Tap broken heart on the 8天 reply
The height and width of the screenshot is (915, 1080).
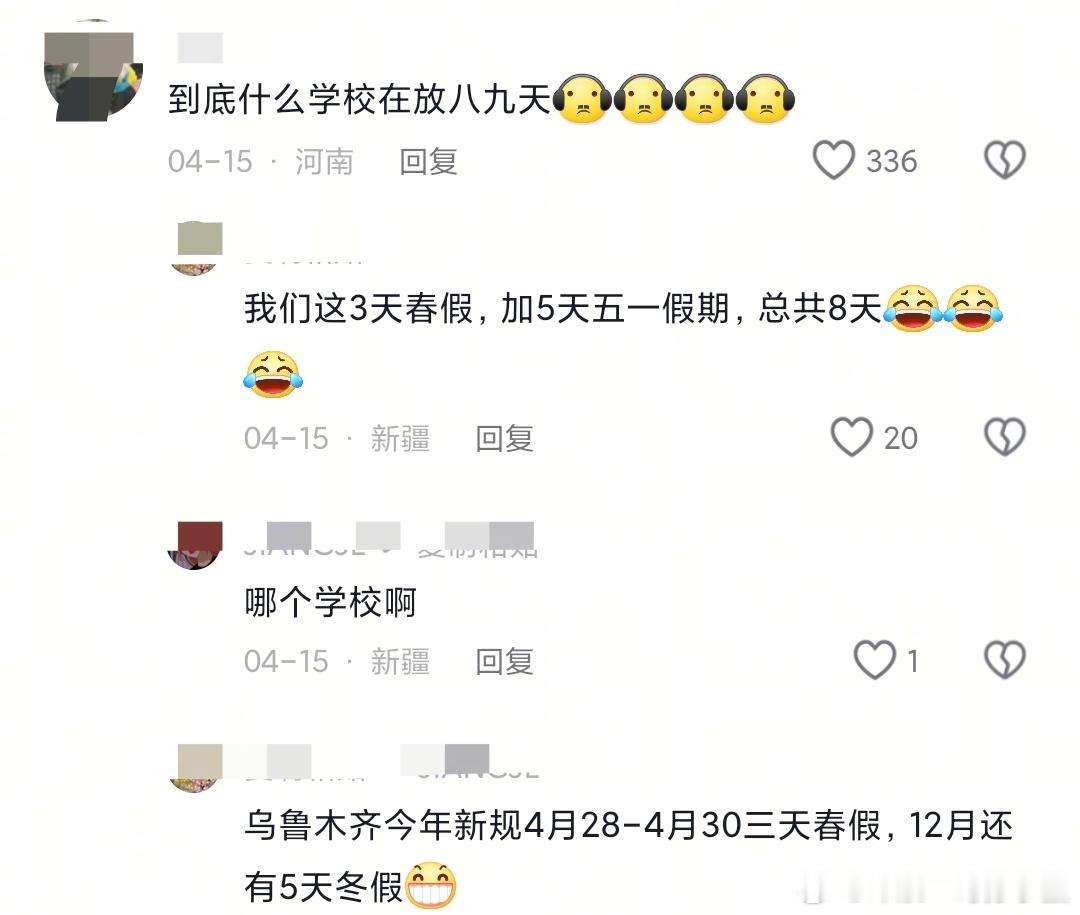click(1005, 437)
